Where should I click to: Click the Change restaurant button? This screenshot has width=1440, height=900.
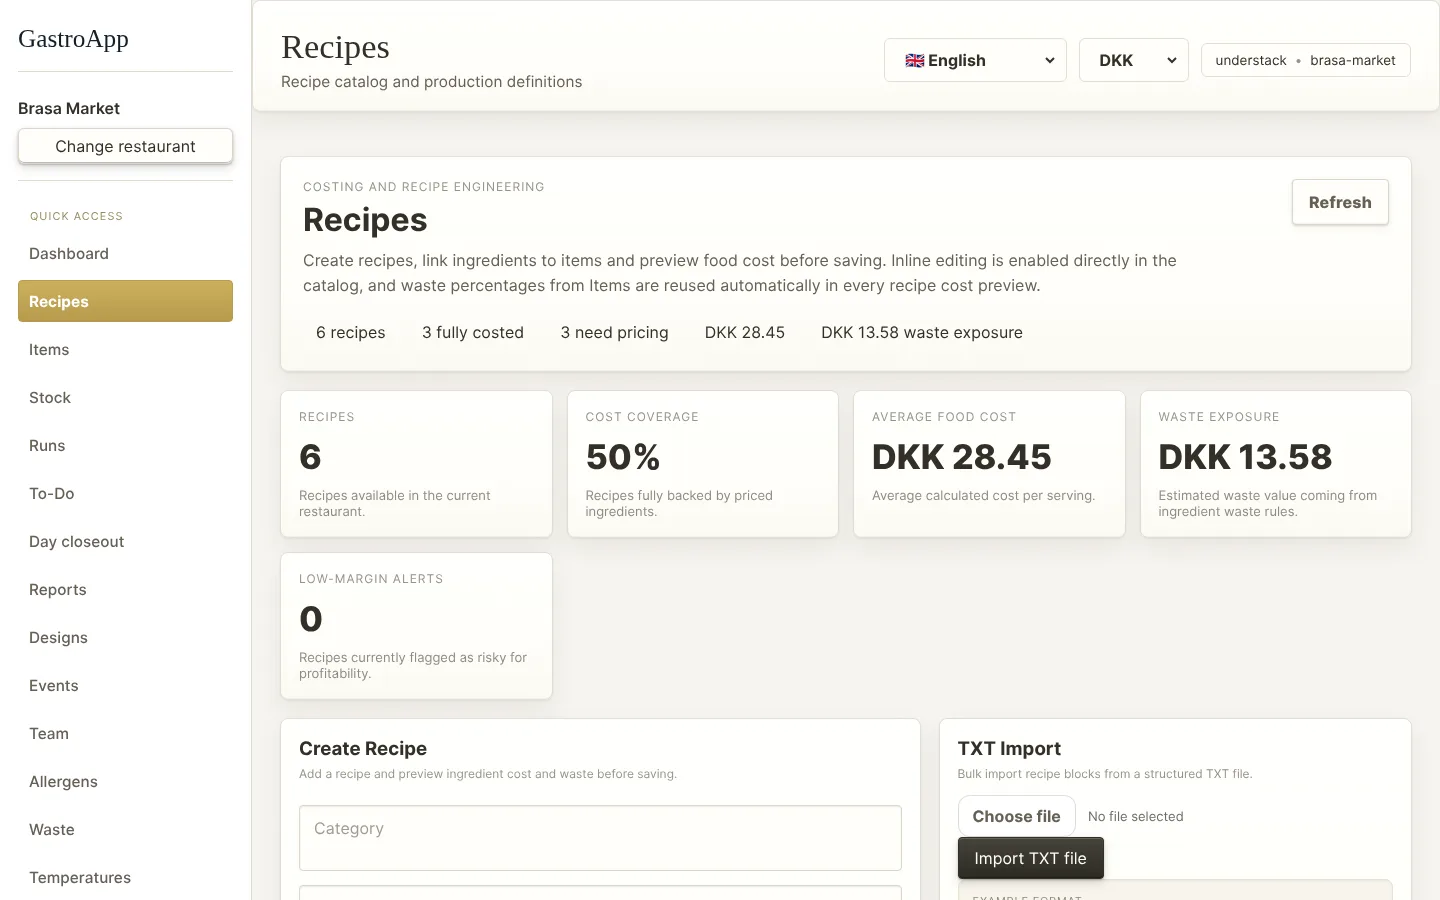pyautogui.click(x=125, y=146)
